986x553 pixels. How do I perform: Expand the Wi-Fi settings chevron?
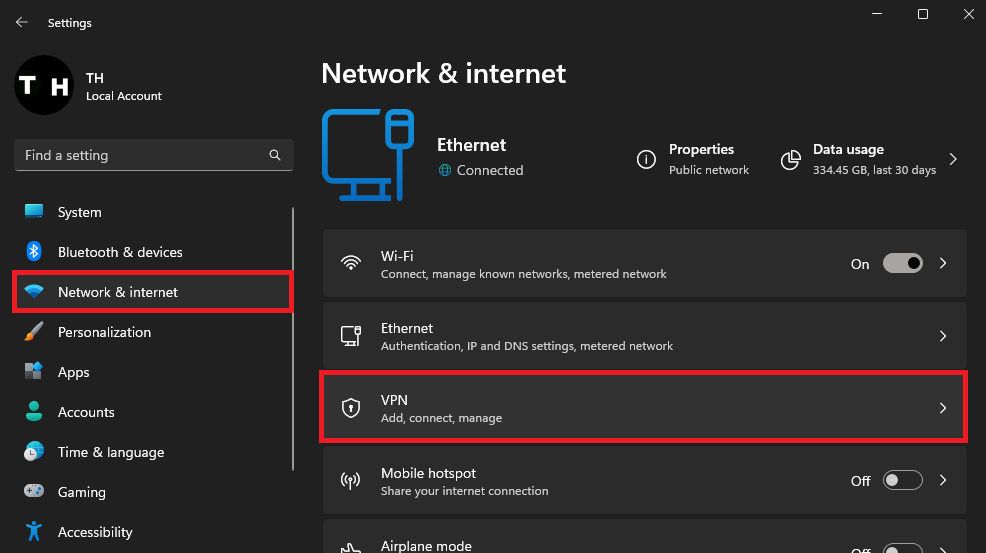[x=943, y=264]
